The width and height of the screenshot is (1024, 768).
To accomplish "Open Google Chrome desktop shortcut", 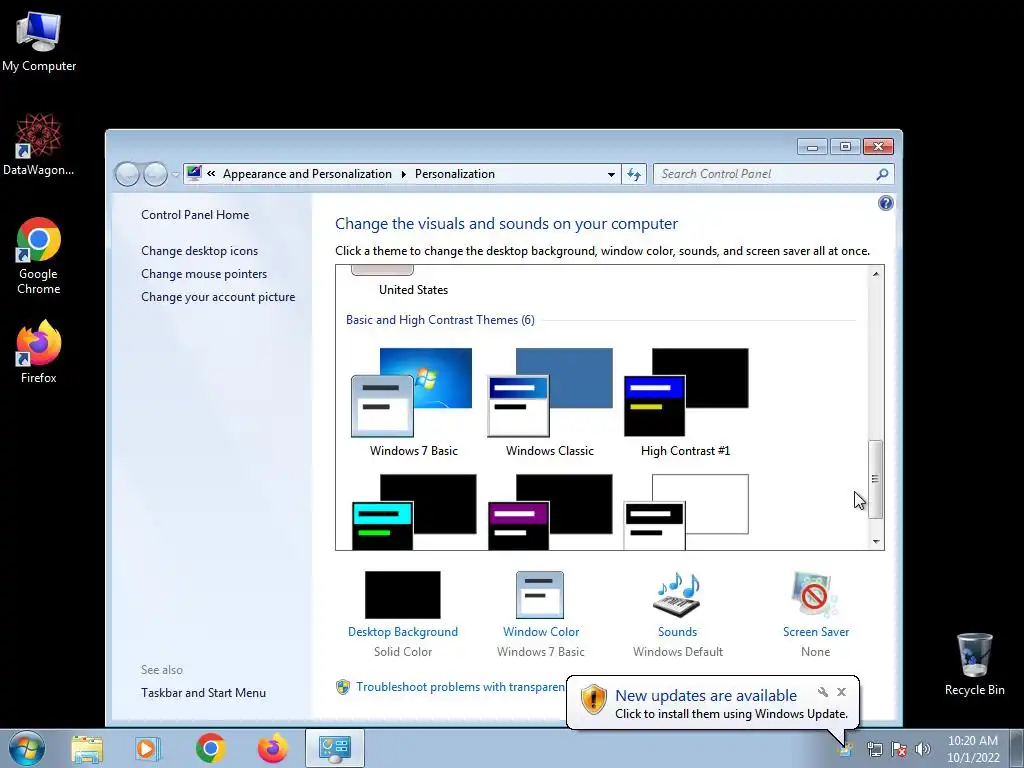I will pyautogui.click(x=39, y=255).
